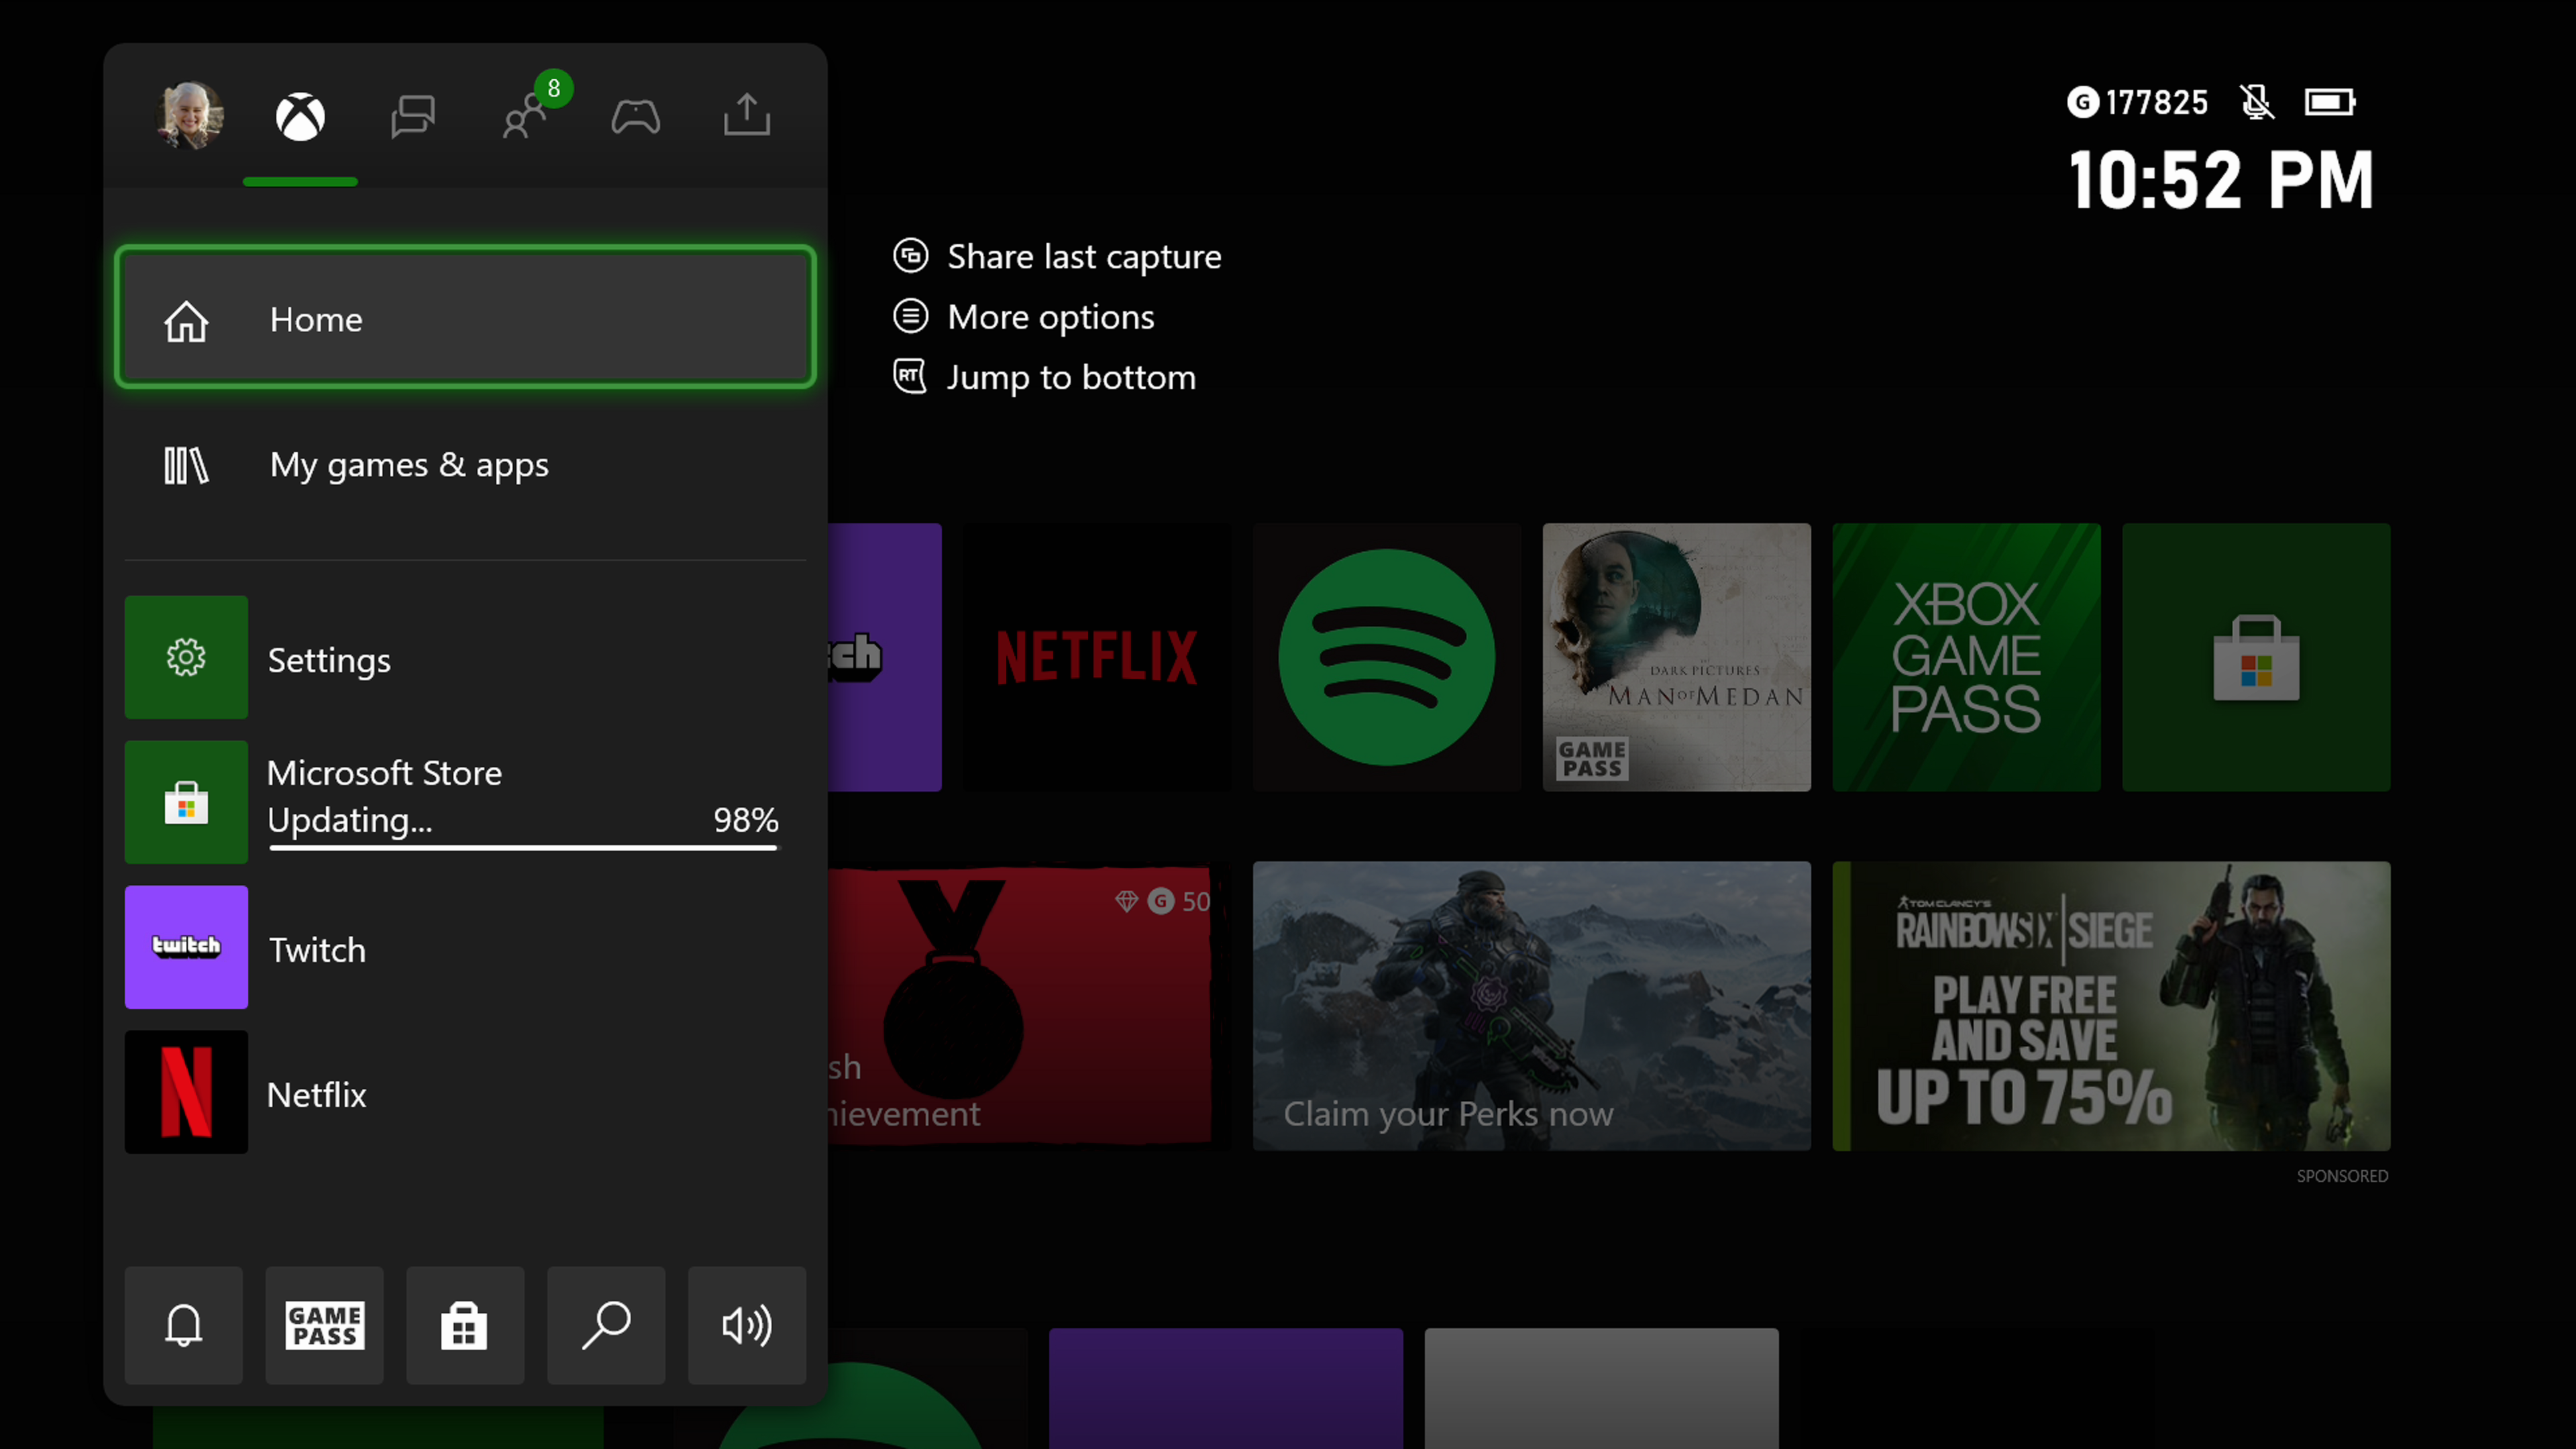Open Xbox Game Pass tile
The height and width of the screenshot is (1449, 2576).
click(1967, 657)
